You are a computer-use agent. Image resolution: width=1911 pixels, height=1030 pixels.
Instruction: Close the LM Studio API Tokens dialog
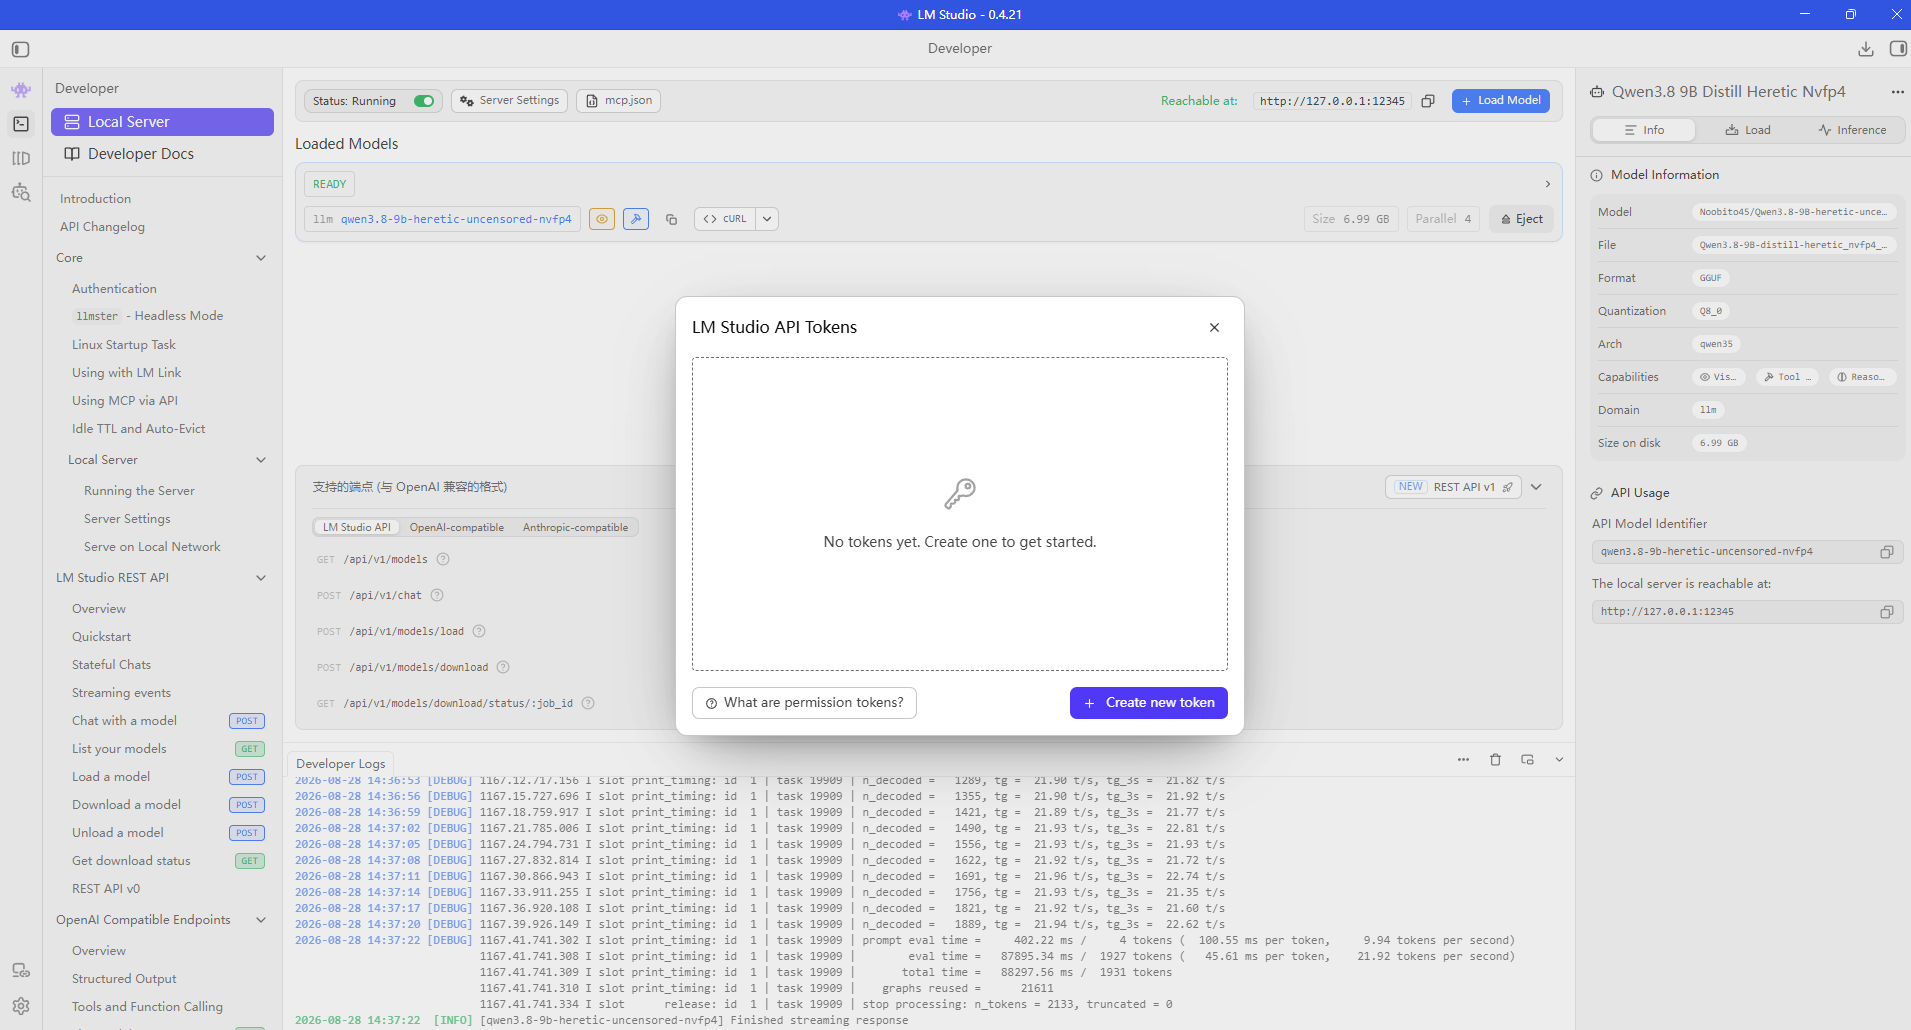pyautogui.click(x=1214, y=328)
